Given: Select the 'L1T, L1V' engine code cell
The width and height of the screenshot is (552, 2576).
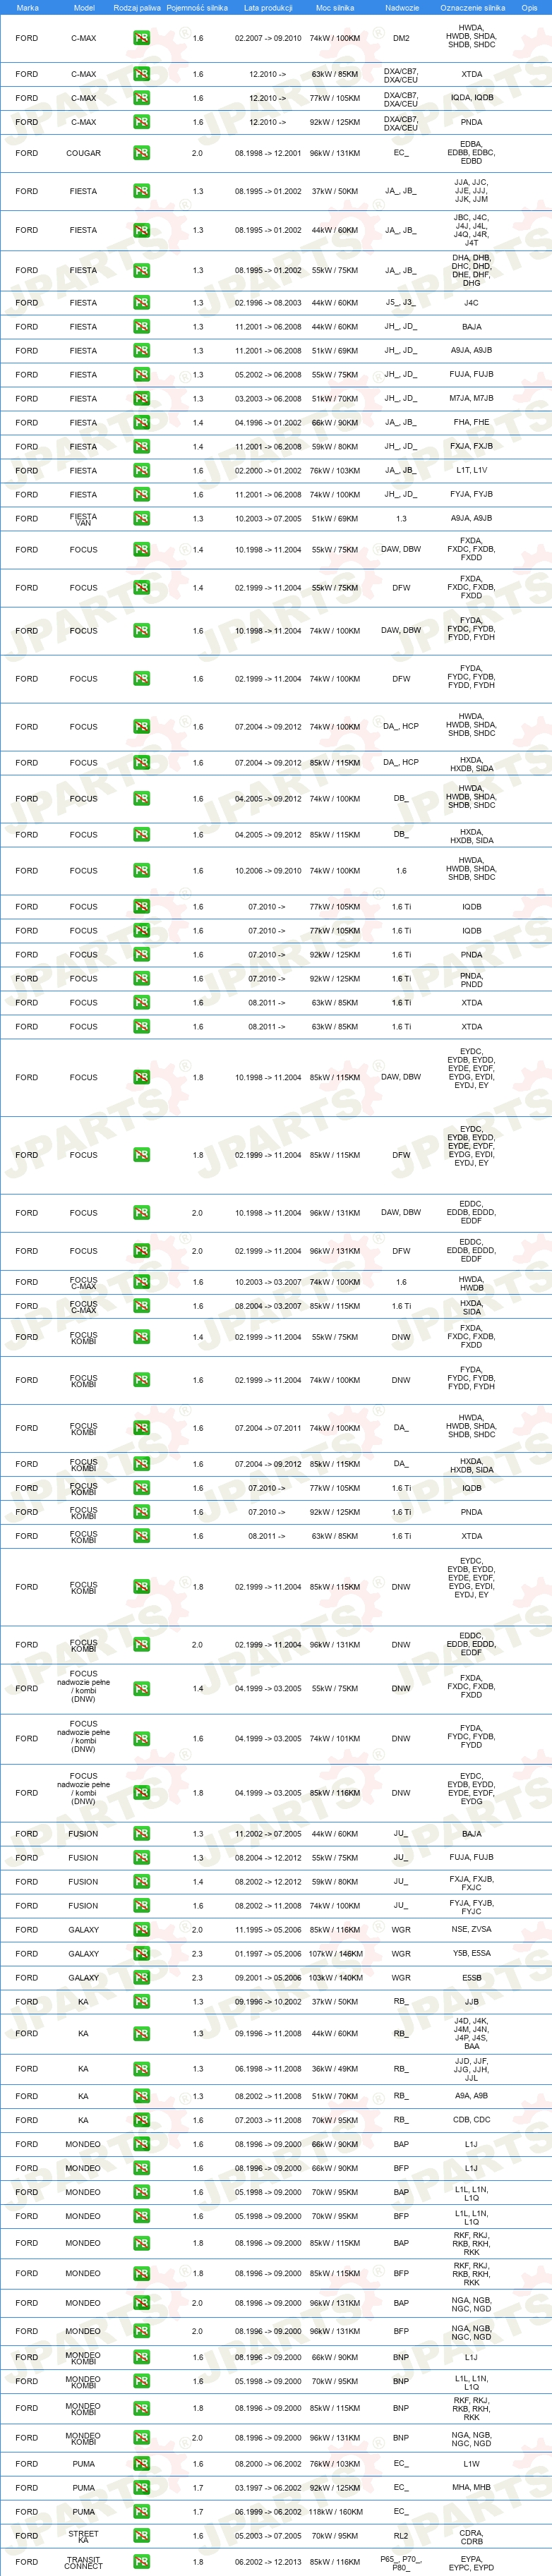Looking at the screenshot, I should [472, 471].
